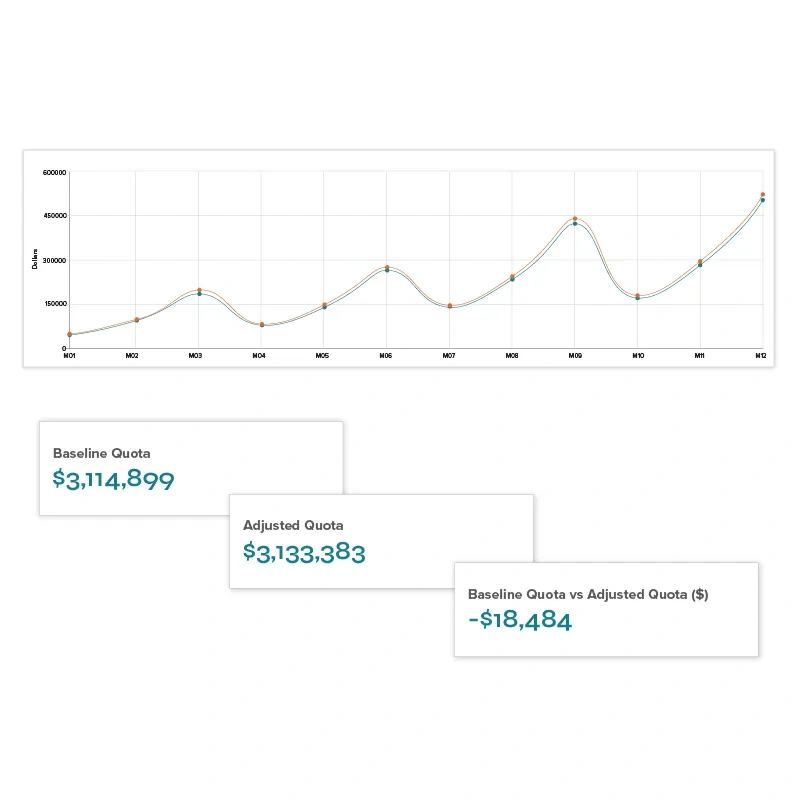Click the teal data point at M12

762,200
